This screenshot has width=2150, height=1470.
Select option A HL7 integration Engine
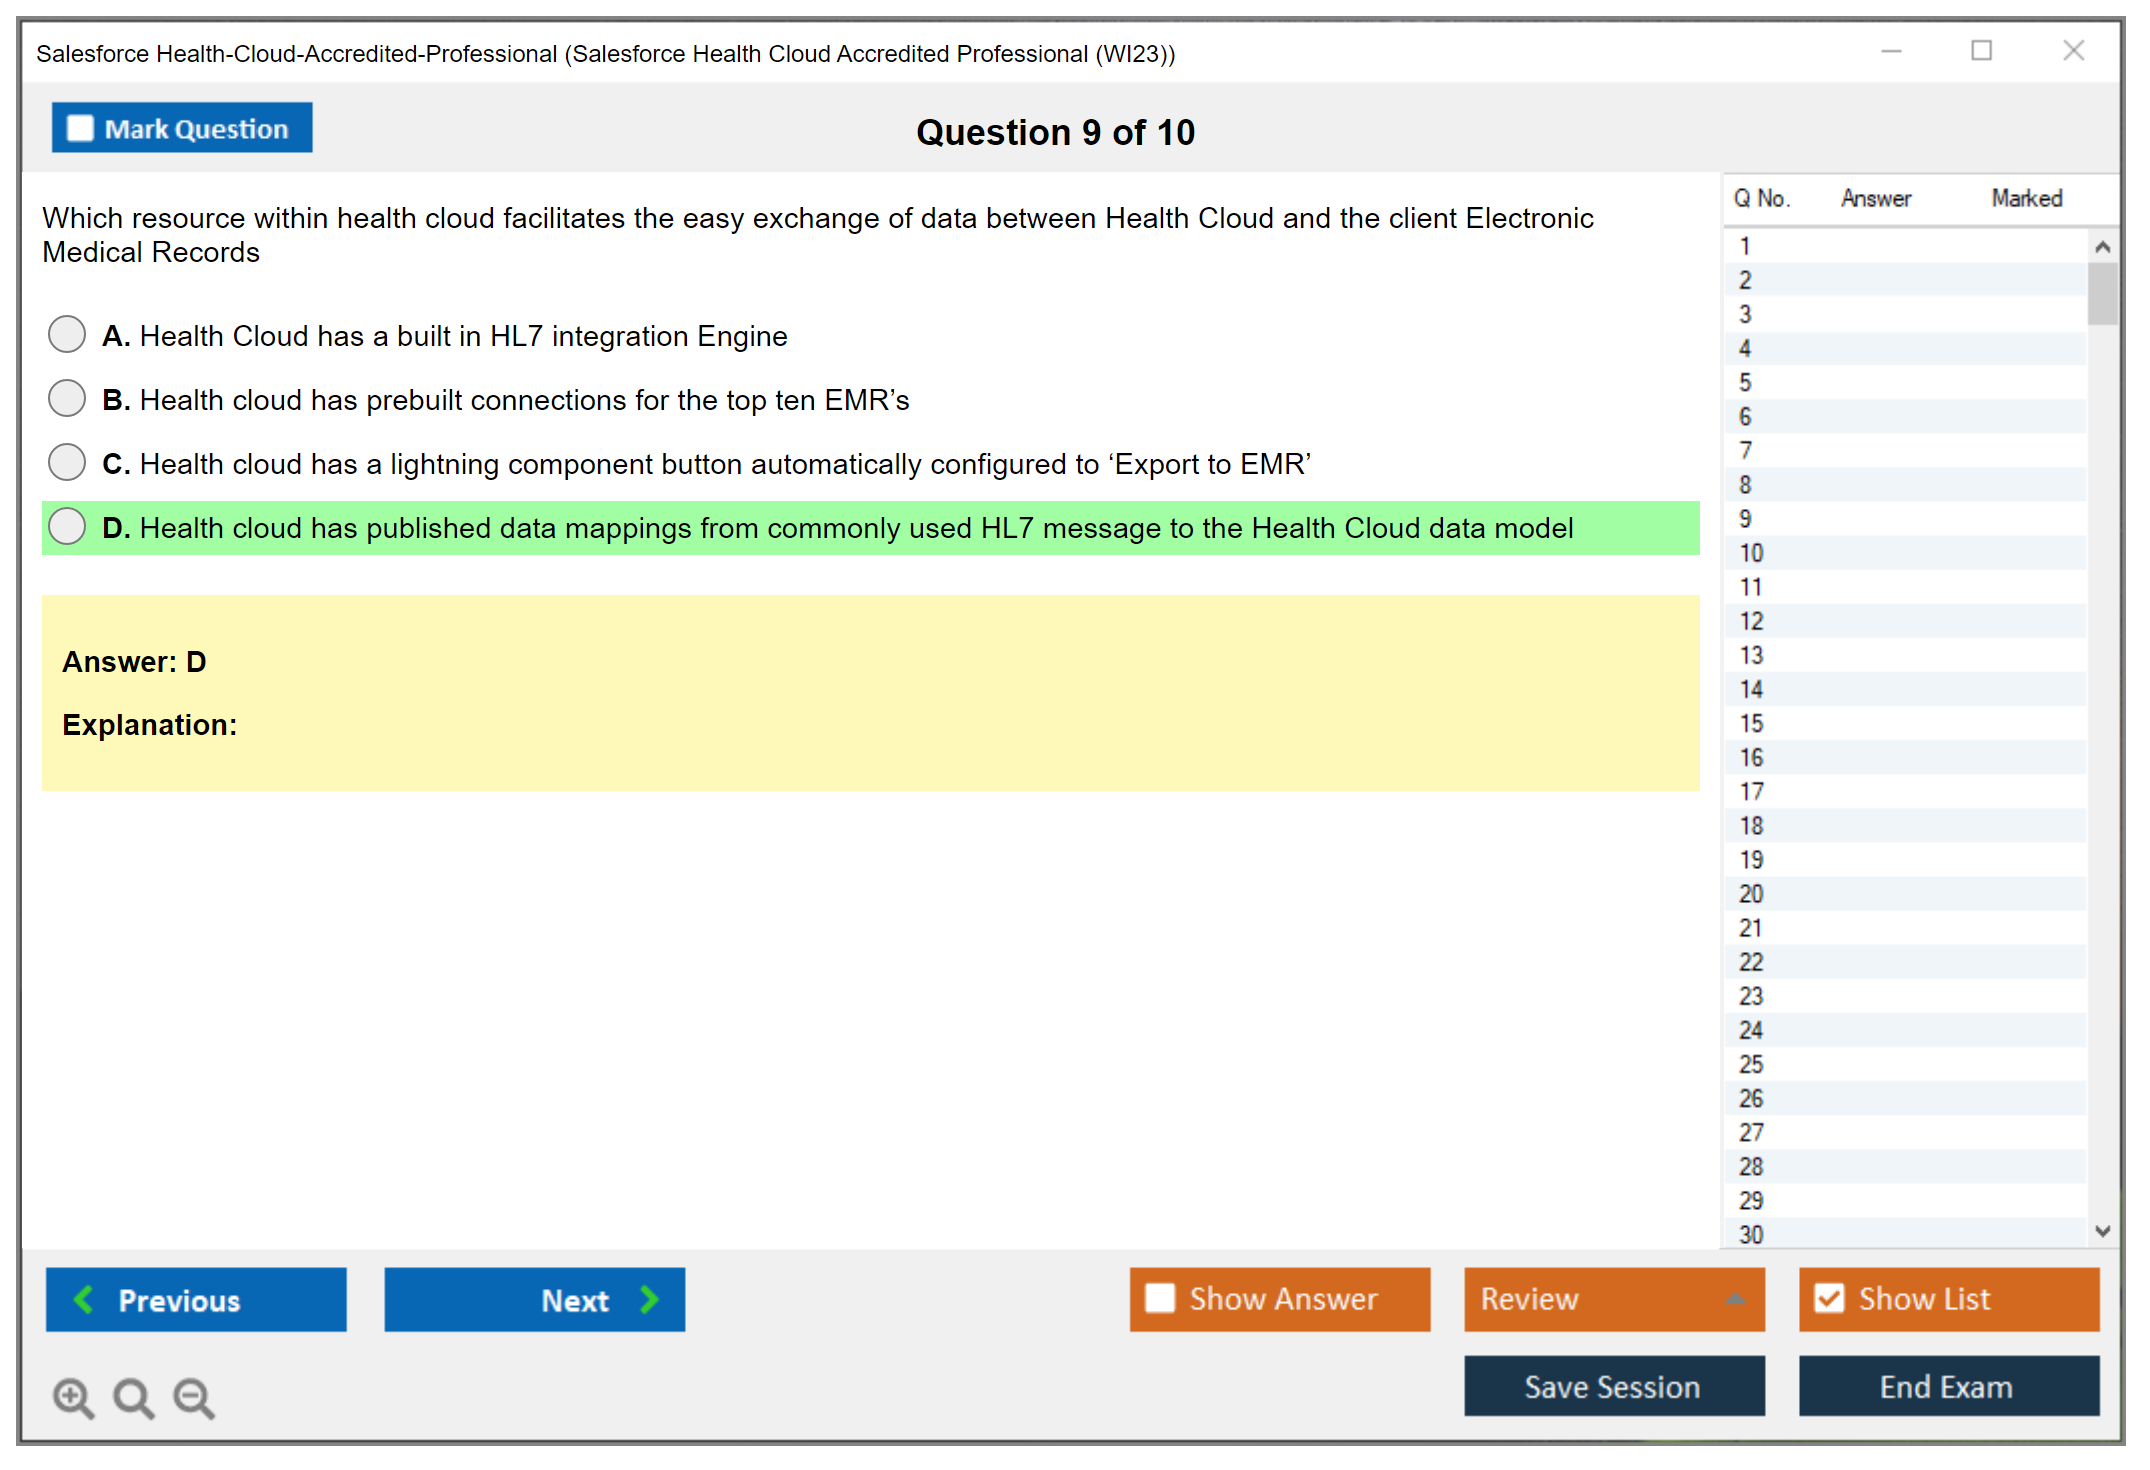click(x=67, y=334)
